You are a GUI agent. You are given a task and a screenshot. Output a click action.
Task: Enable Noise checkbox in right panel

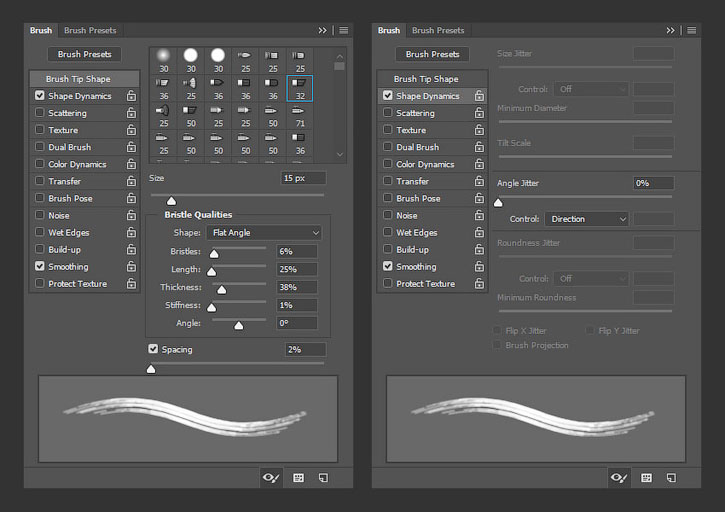pyautogui.click(x=387, y=215)
